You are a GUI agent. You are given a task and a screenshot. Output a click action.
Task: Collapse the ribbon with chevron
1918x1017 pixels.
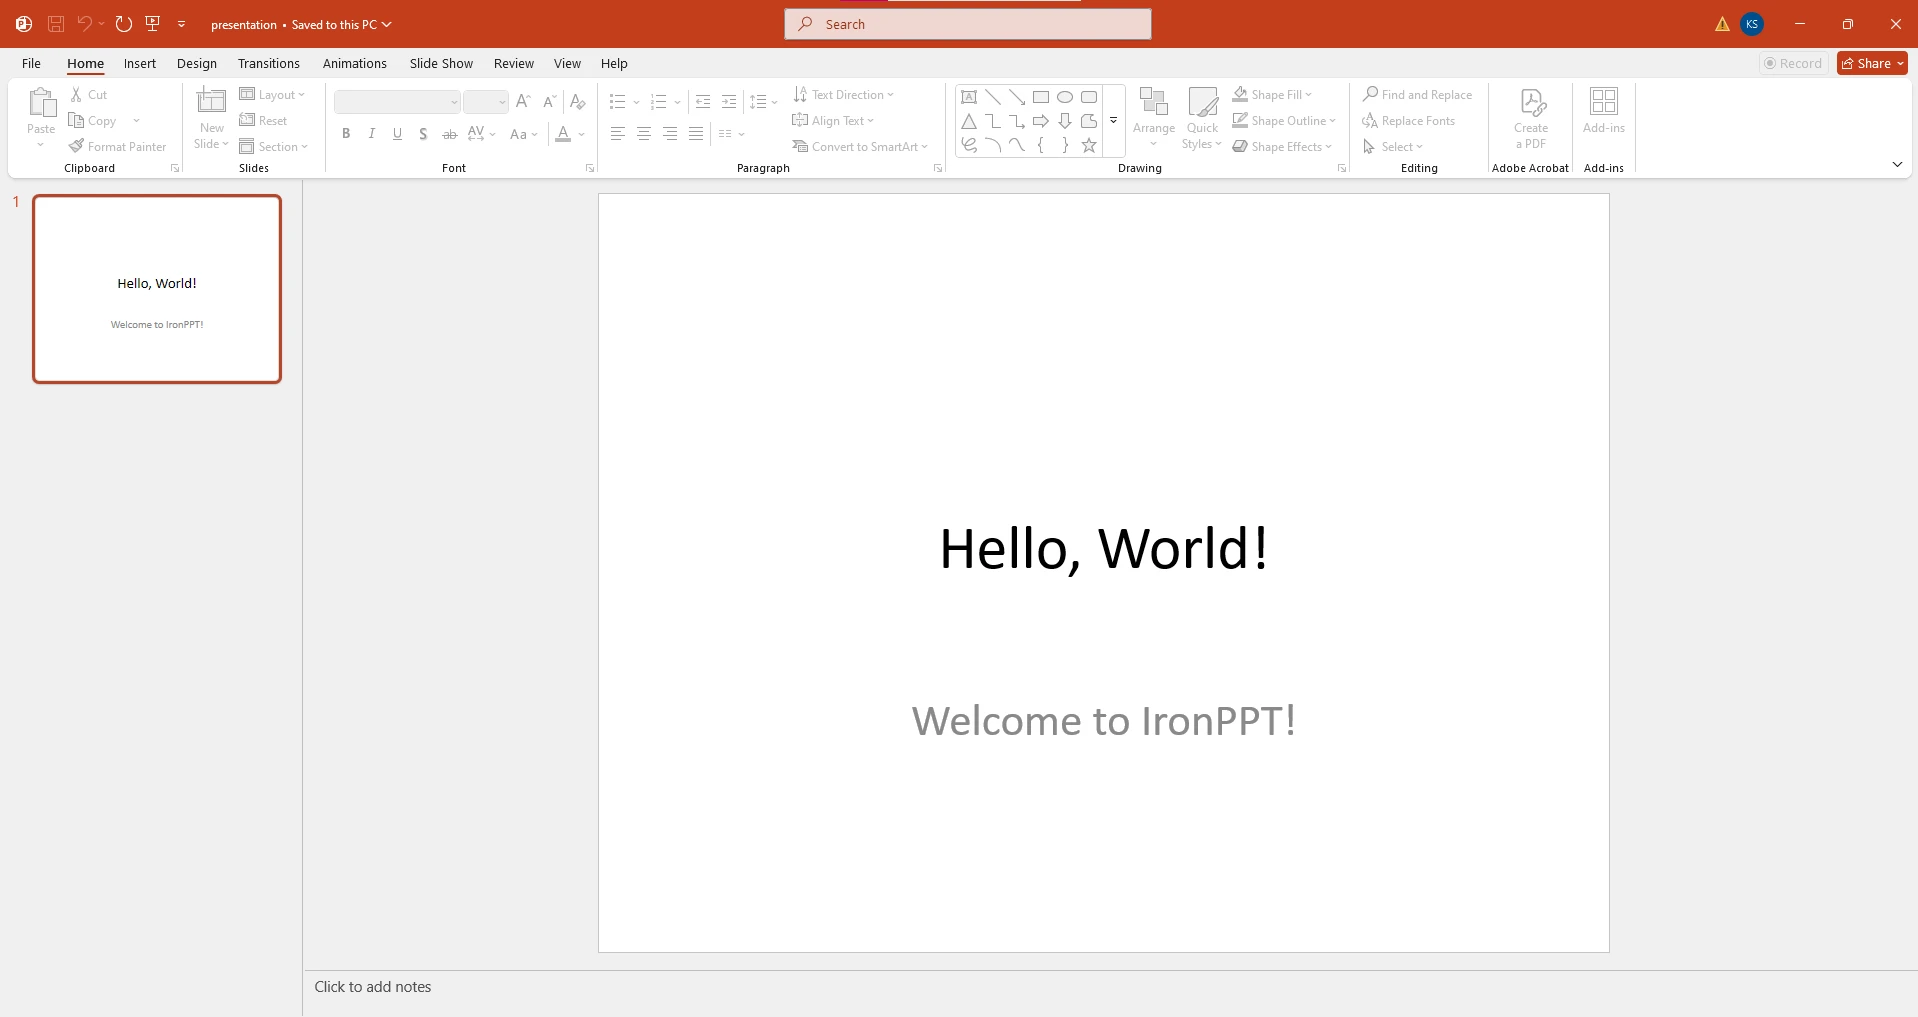tap(1897, 165)
